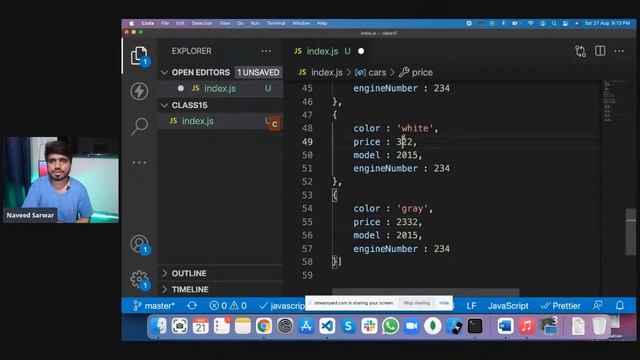640x360 pixels.
Task: Open the File menu
Action: pyautogui.click(x=165, y=23)
